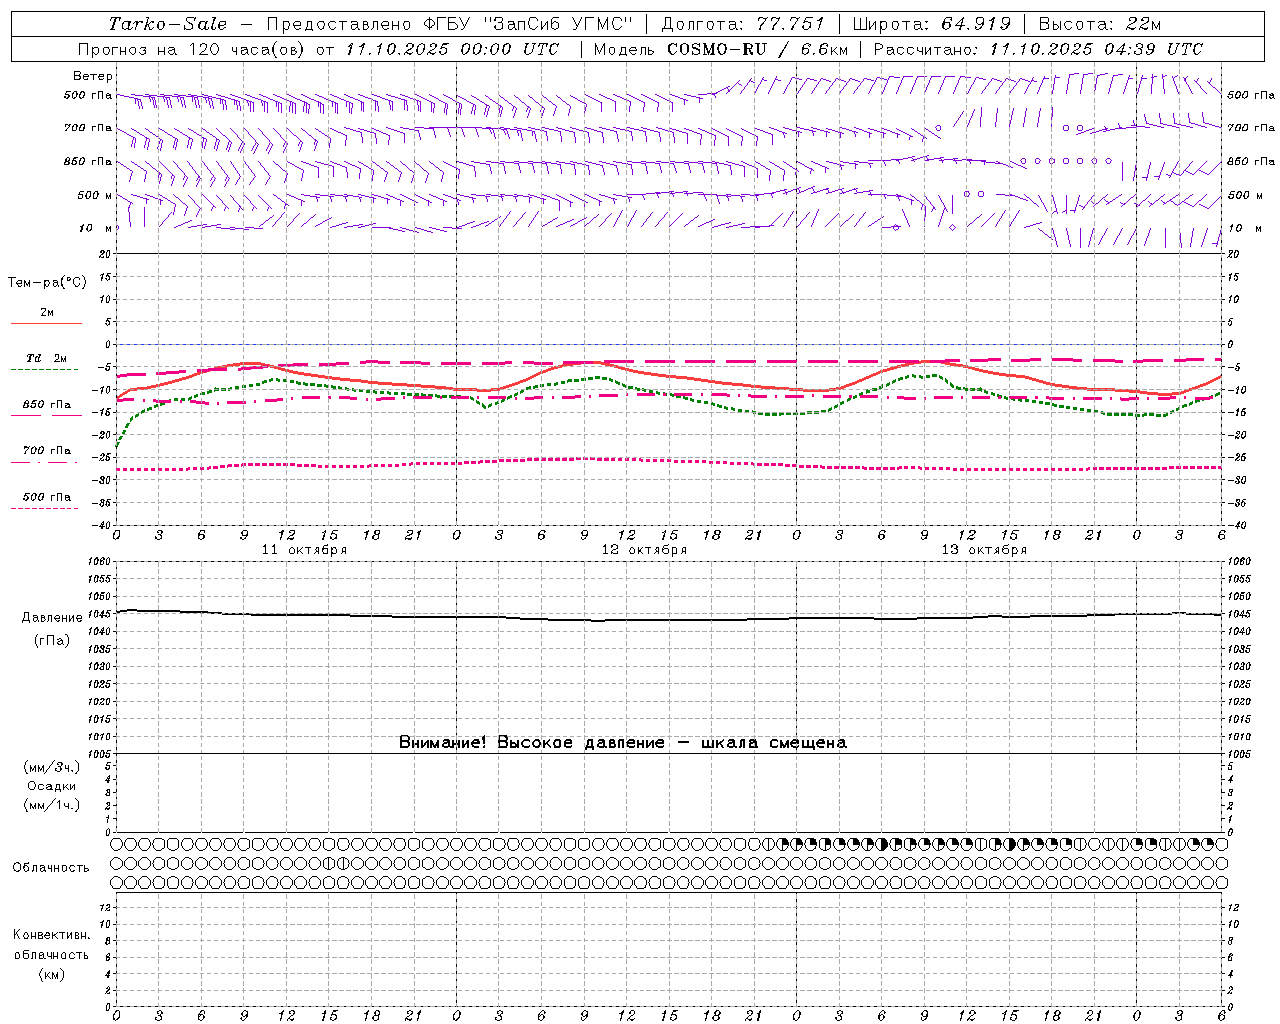Click the 850 гПа temperature legend entry
Screen dimensions: 1280x1024
coord(47,405)
